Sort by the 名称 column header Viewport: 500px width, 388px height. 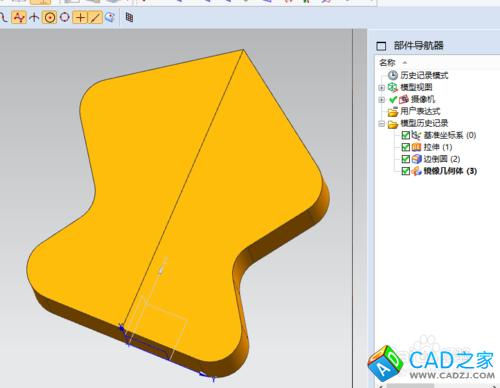point(387,63)
